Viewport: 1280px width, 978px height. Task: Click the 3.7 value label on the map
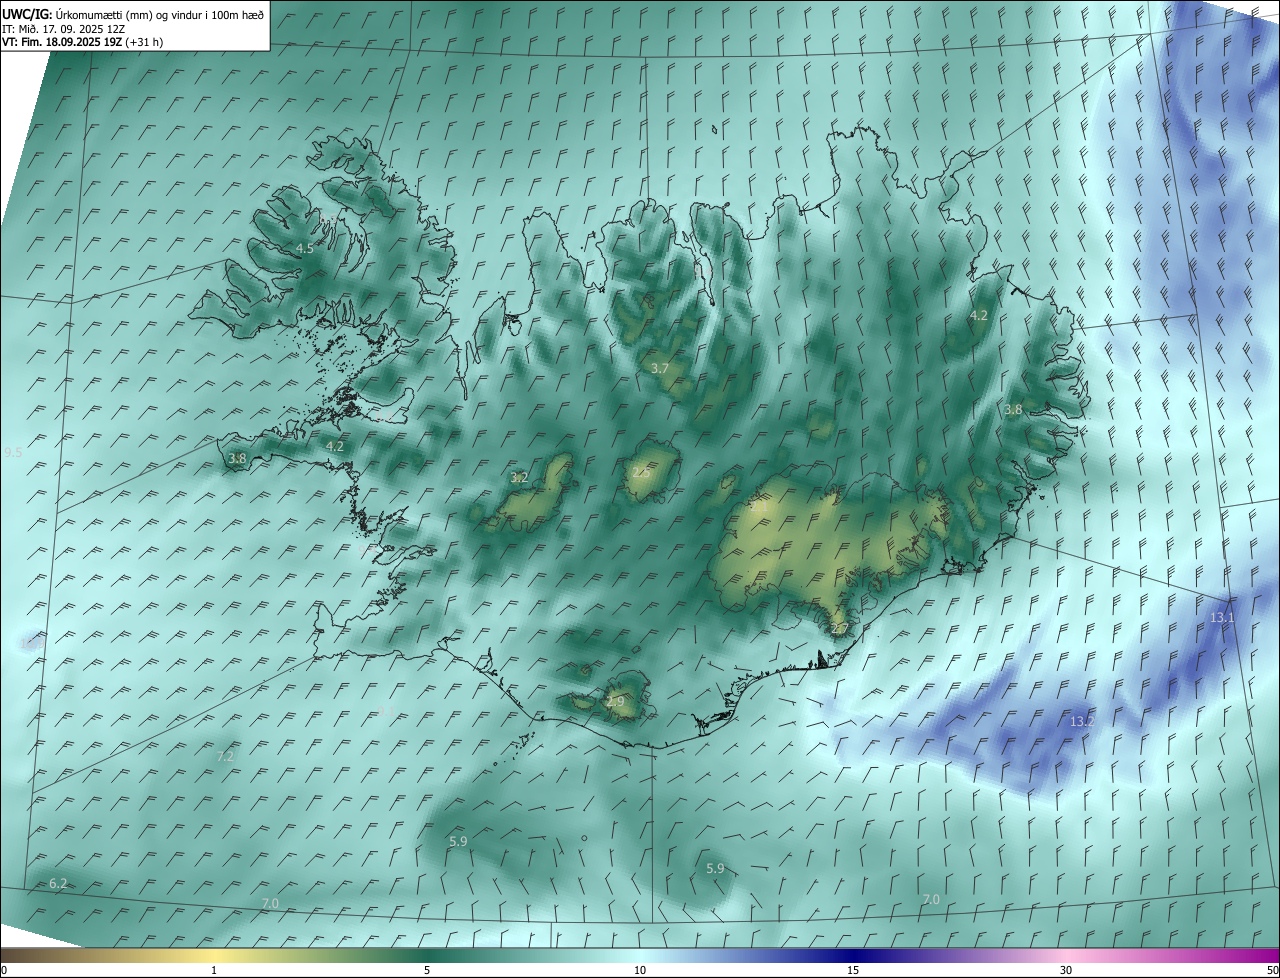coord(660,368)
